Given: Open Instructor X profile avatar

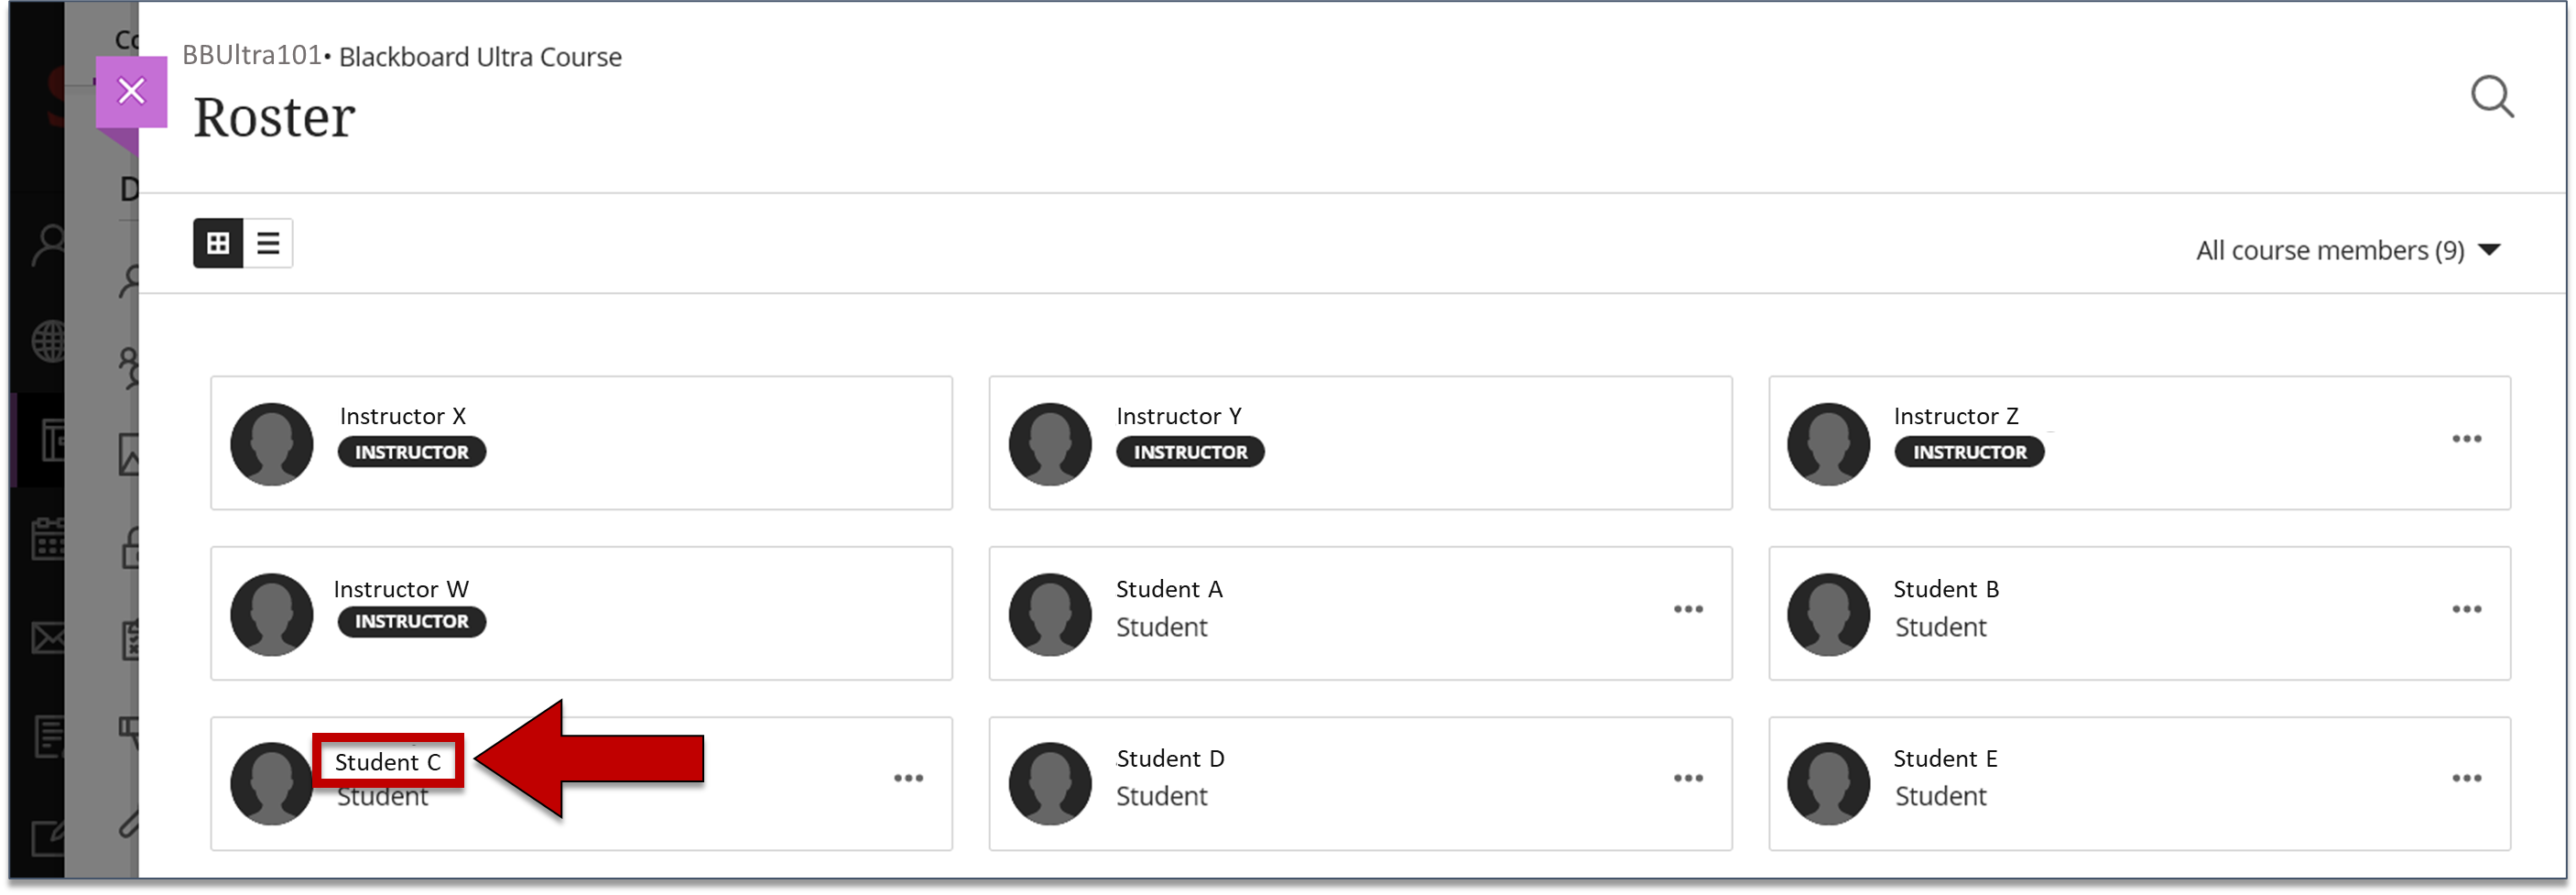Looking at the screenshot, I should pos(272,444).
